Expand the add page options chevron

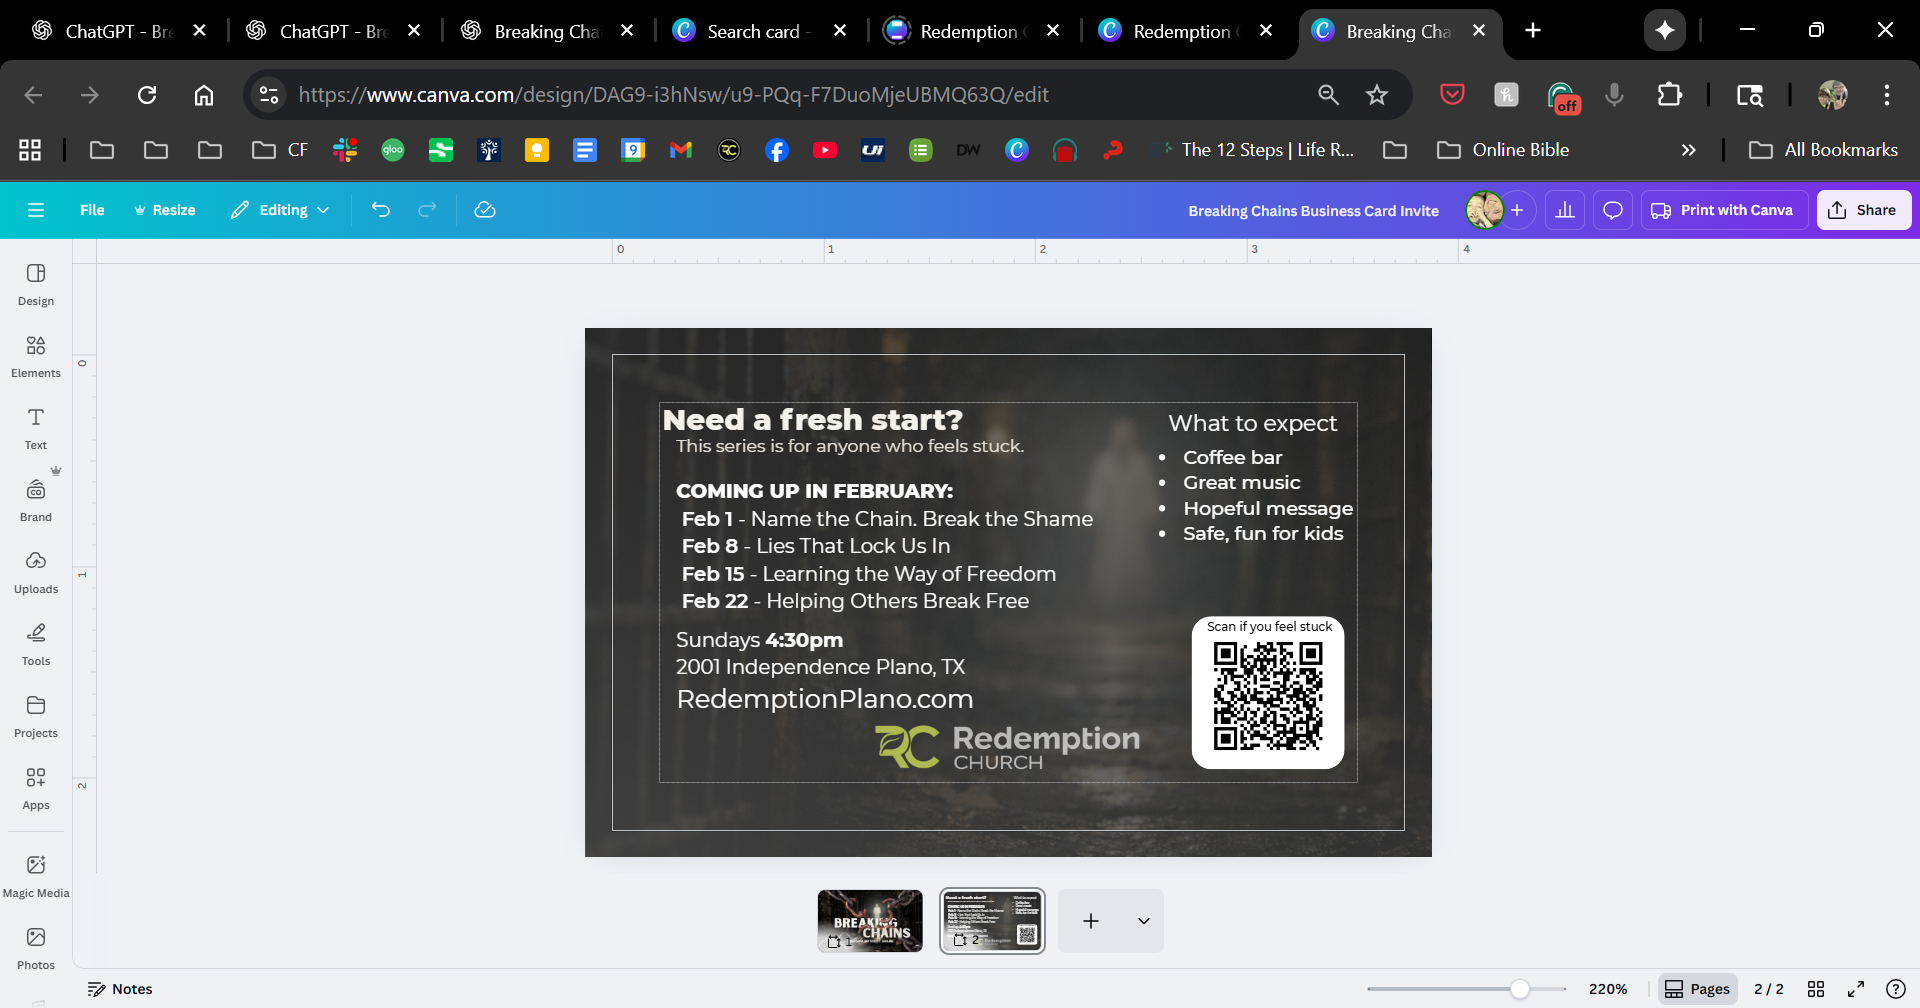(x=1143, y=921)
